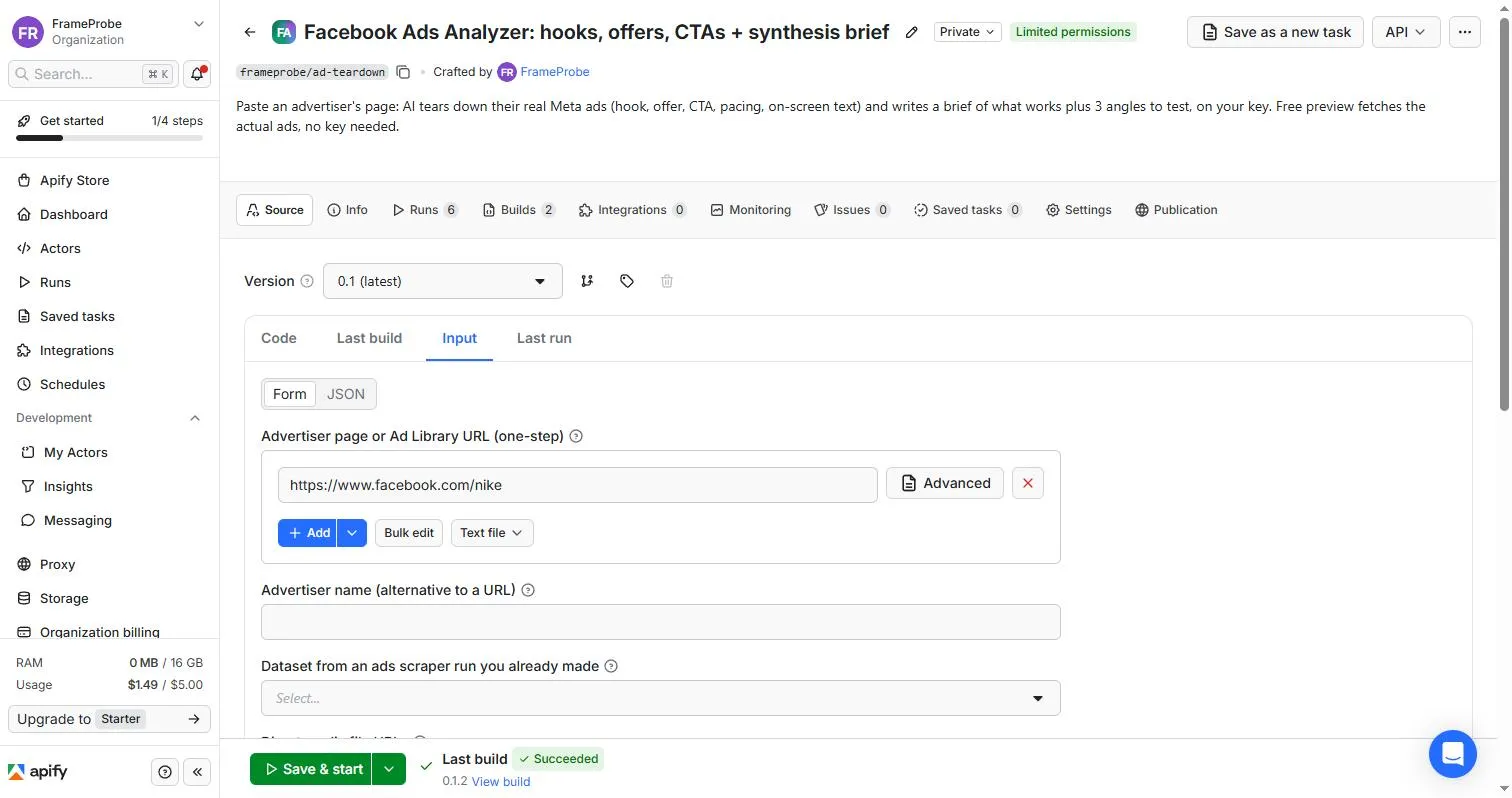1512x798 pixels.
Task: Open Save & start options arrow
Action: [x=388, y=769]
